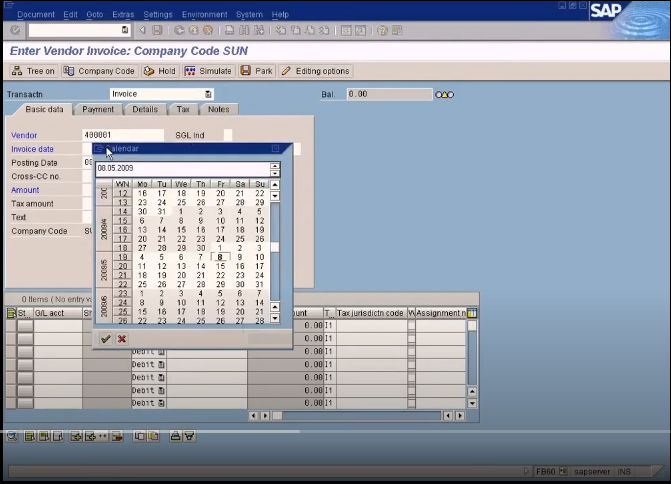671x484 pixels.
Task: Decrease calendar date with down spinner arrow
Action: (275, 173)
